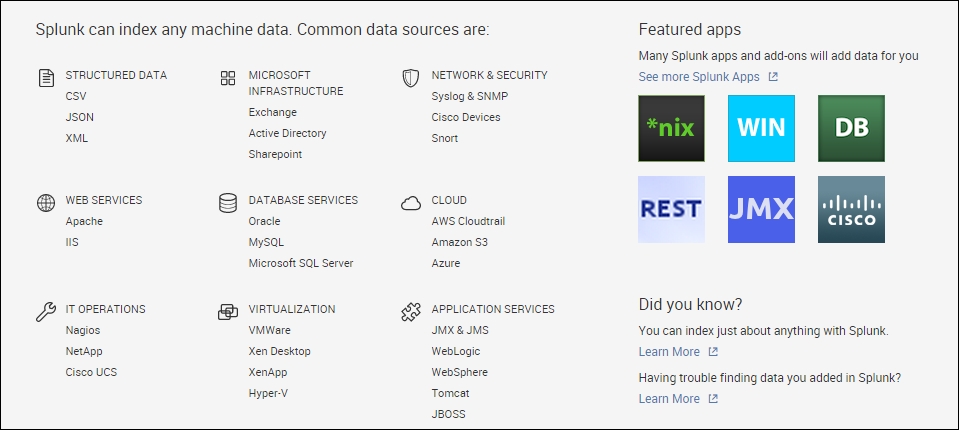Click external-link icon after trouble finding data Learn More
959x430 pixels.
click(713, 399)
